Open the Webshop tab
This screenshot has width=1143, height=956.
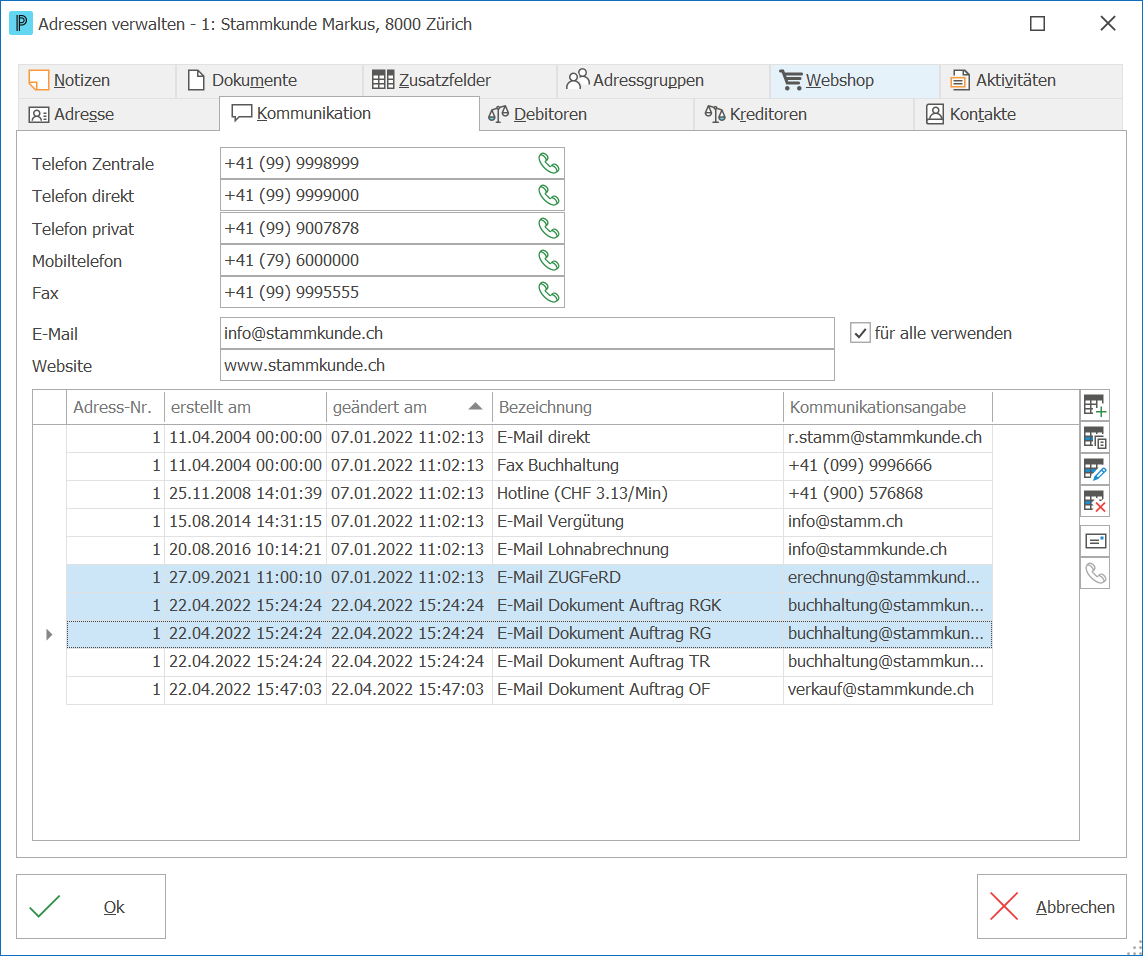point(854,80)
